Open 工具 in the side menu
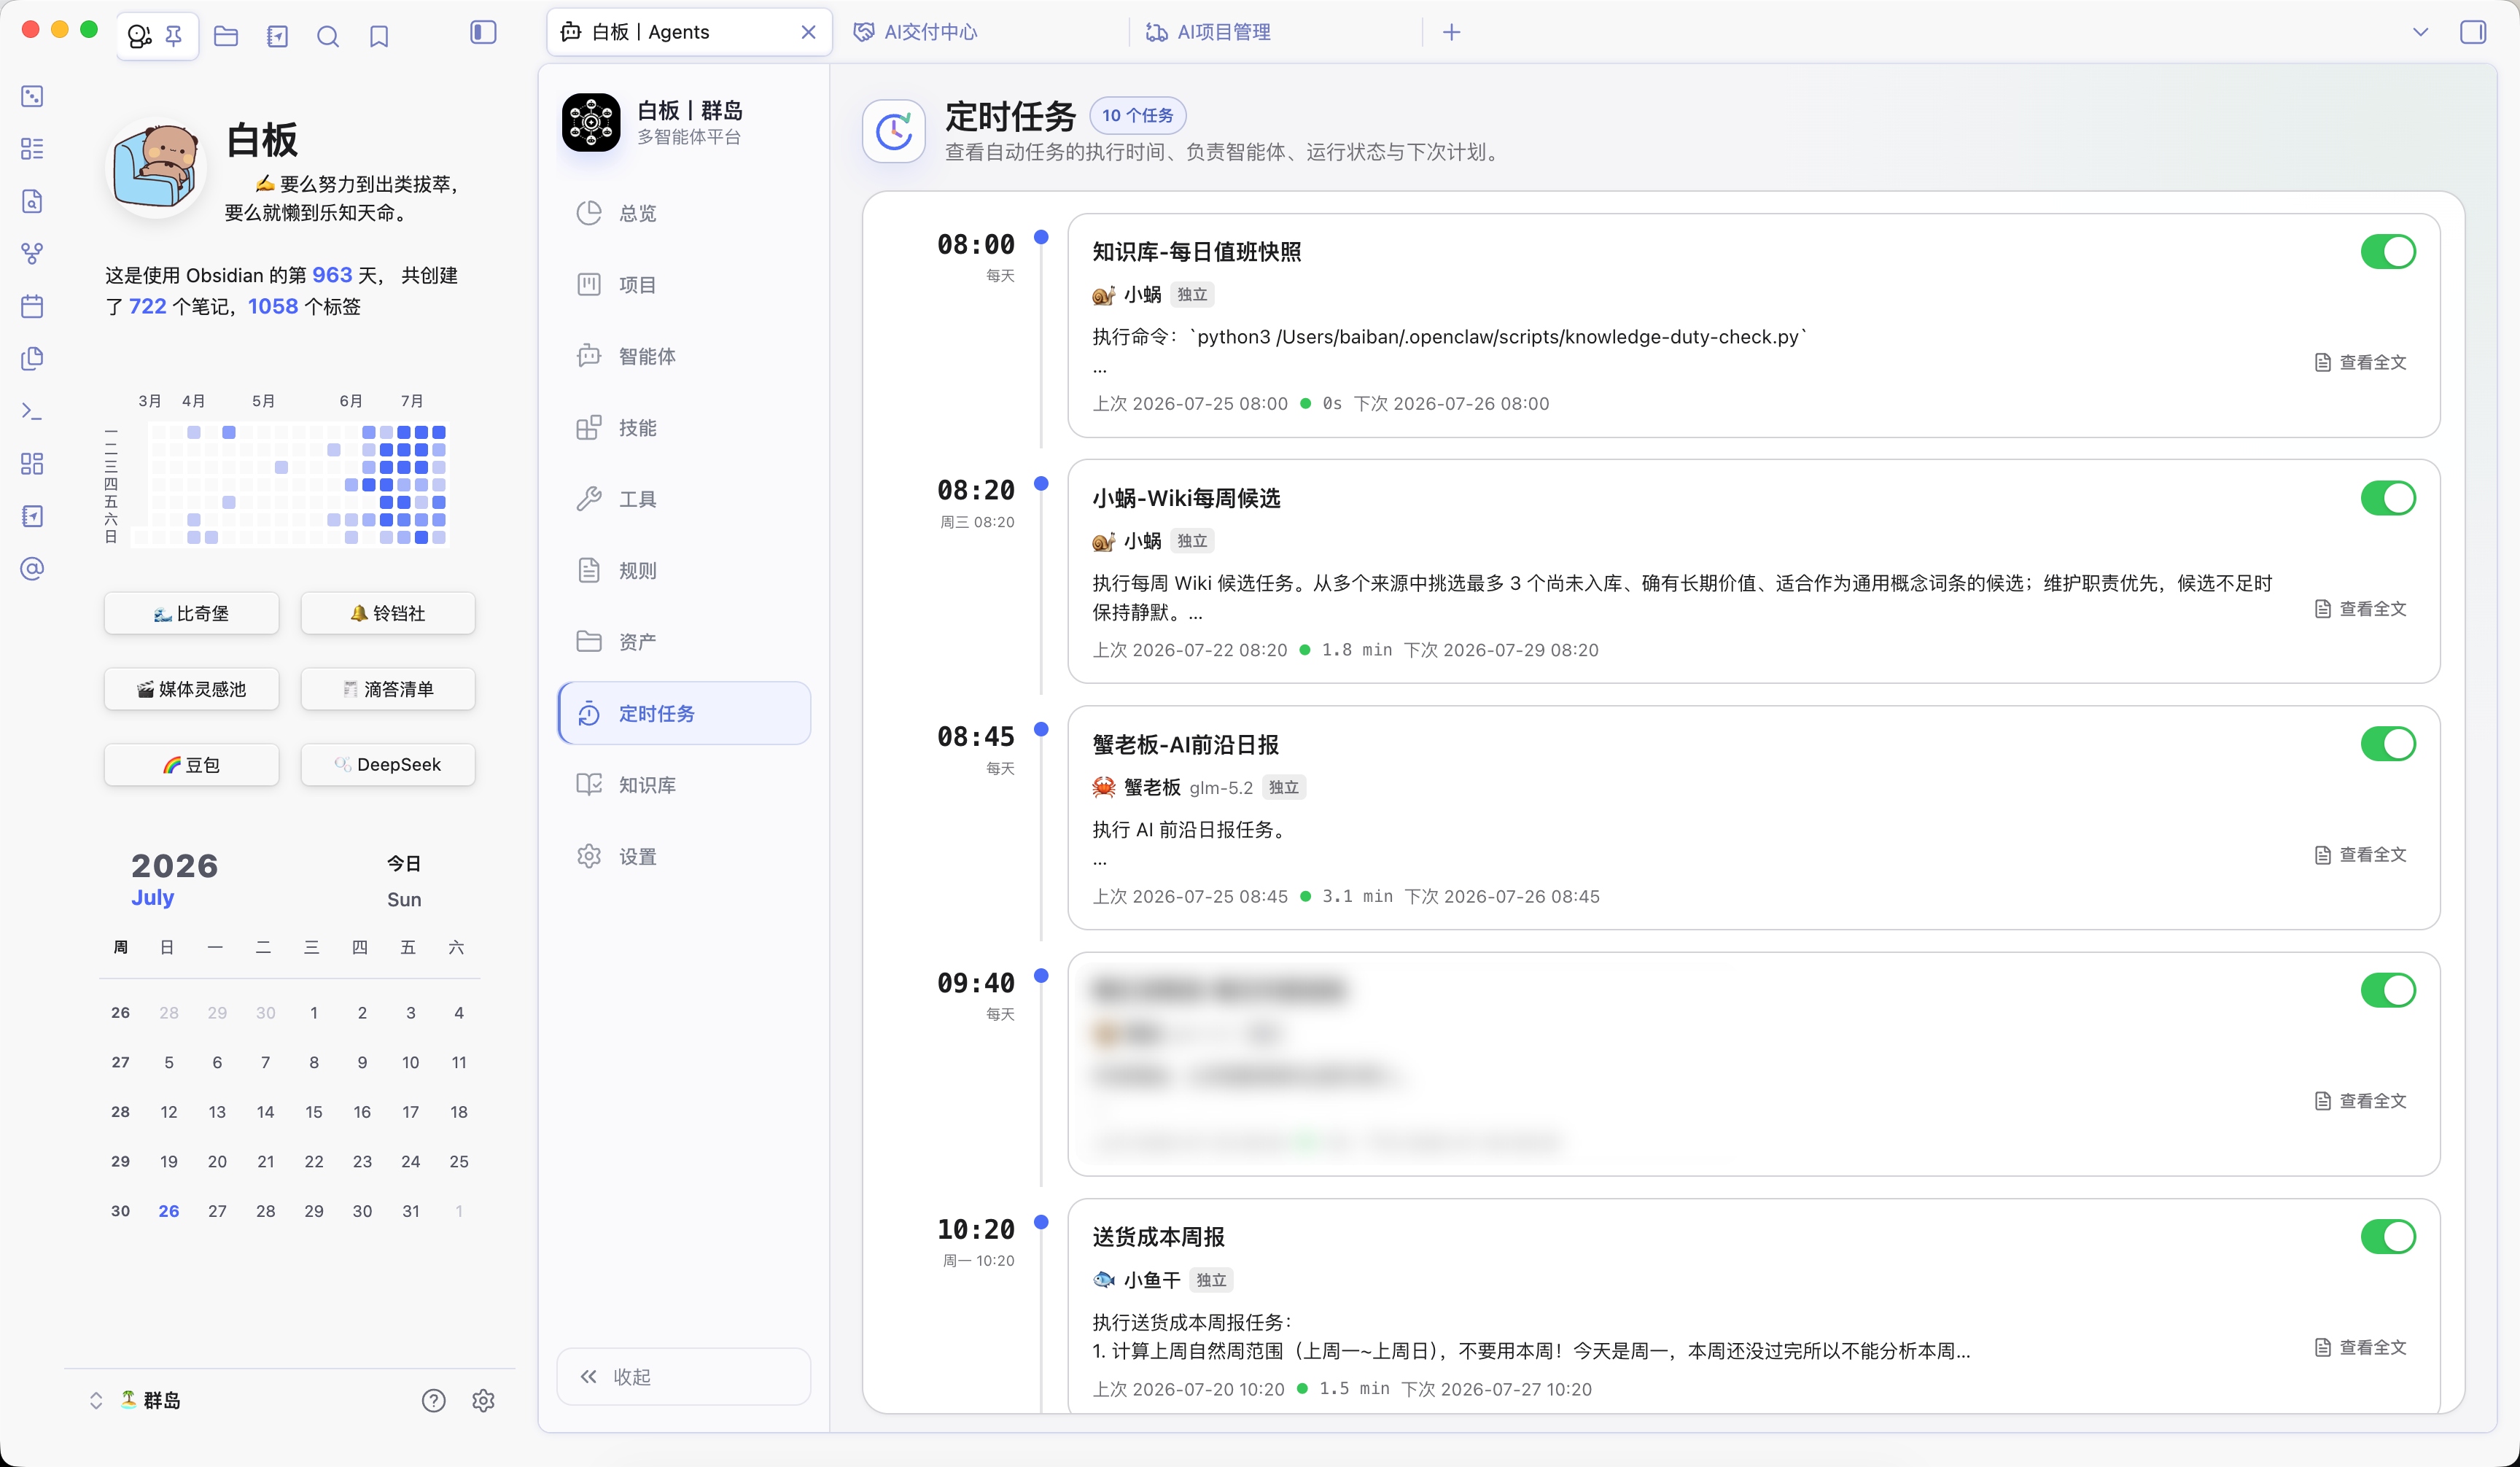The width and height of the screenshot is (2520, 1467). coord(683,499)
